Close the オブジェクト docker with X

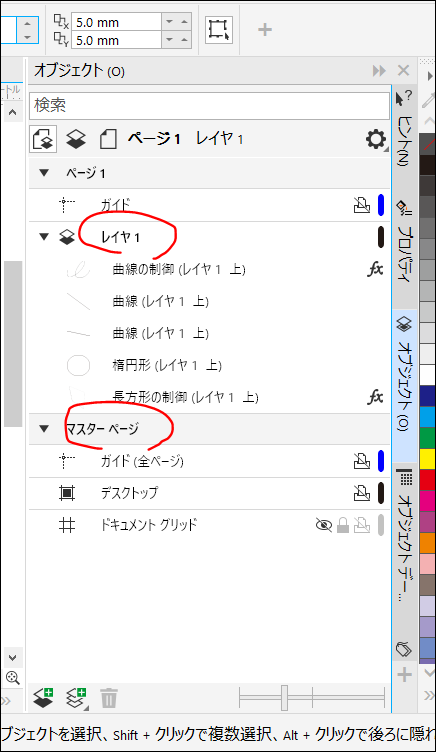403,71
